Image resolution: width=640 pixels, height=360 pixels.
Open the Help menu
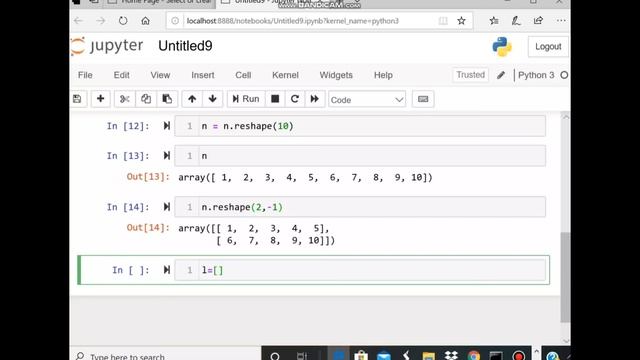pyautogui.click(x=383, y=75)
